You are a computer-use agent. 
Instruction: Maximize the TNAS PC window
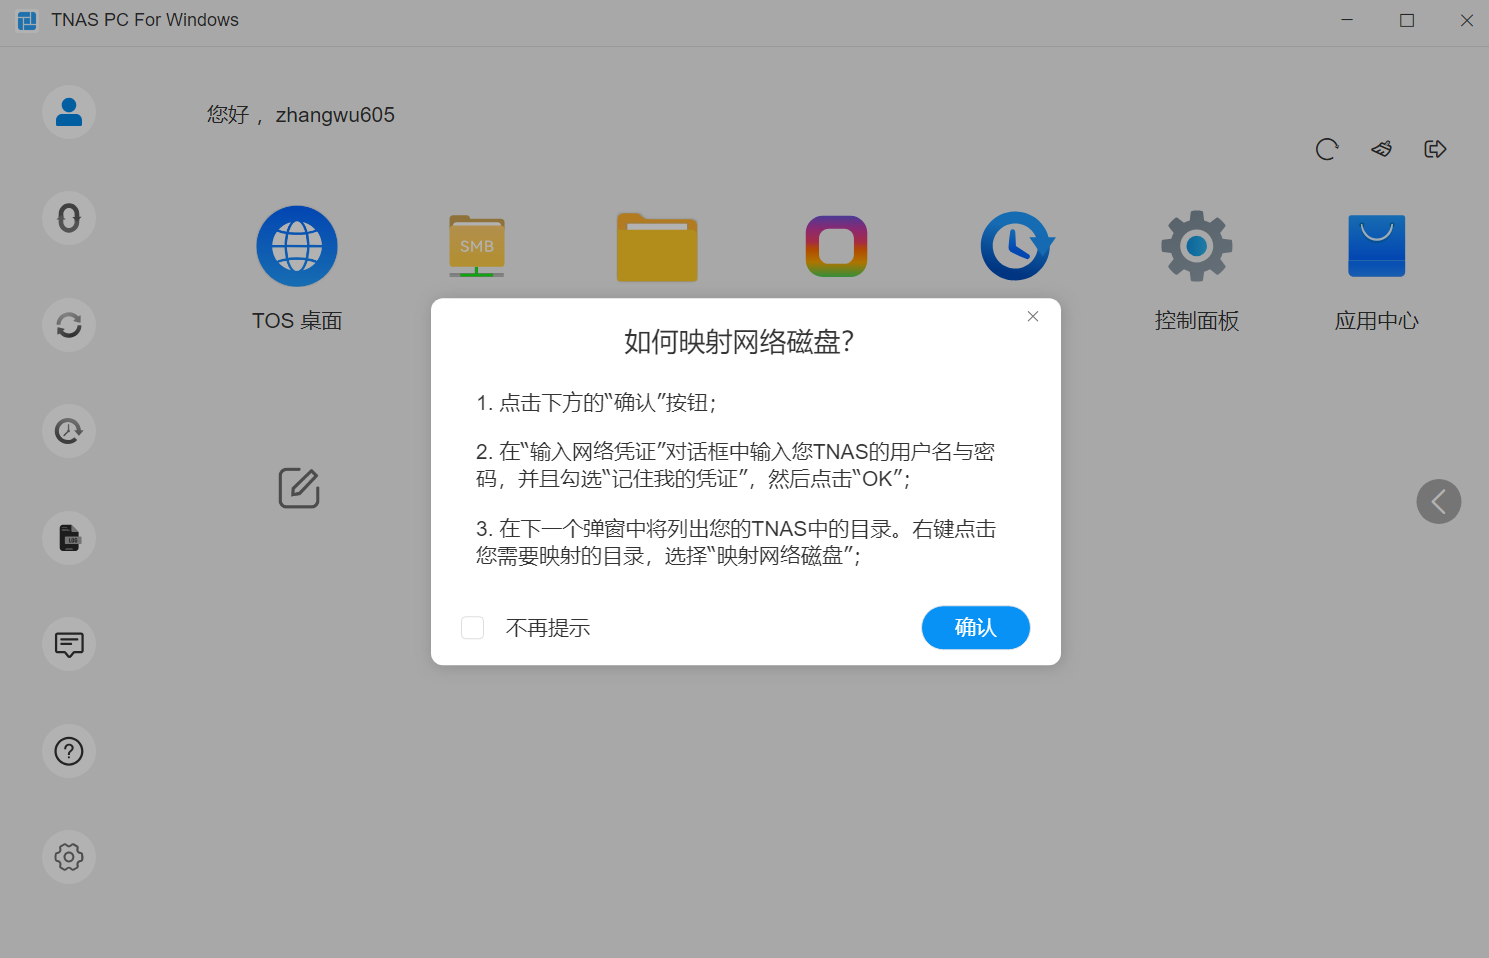tap(1407, 20)
